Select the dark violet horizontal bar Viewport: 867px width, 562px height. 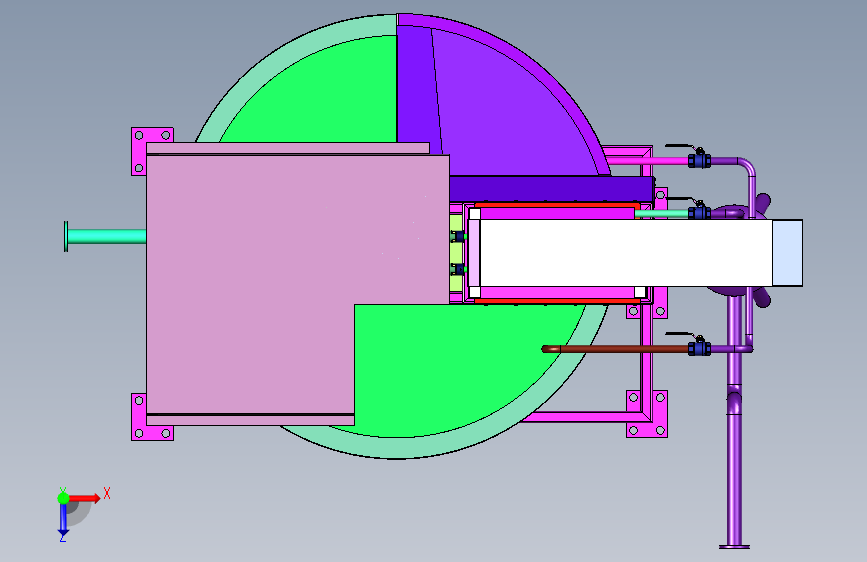coord(551,189)
